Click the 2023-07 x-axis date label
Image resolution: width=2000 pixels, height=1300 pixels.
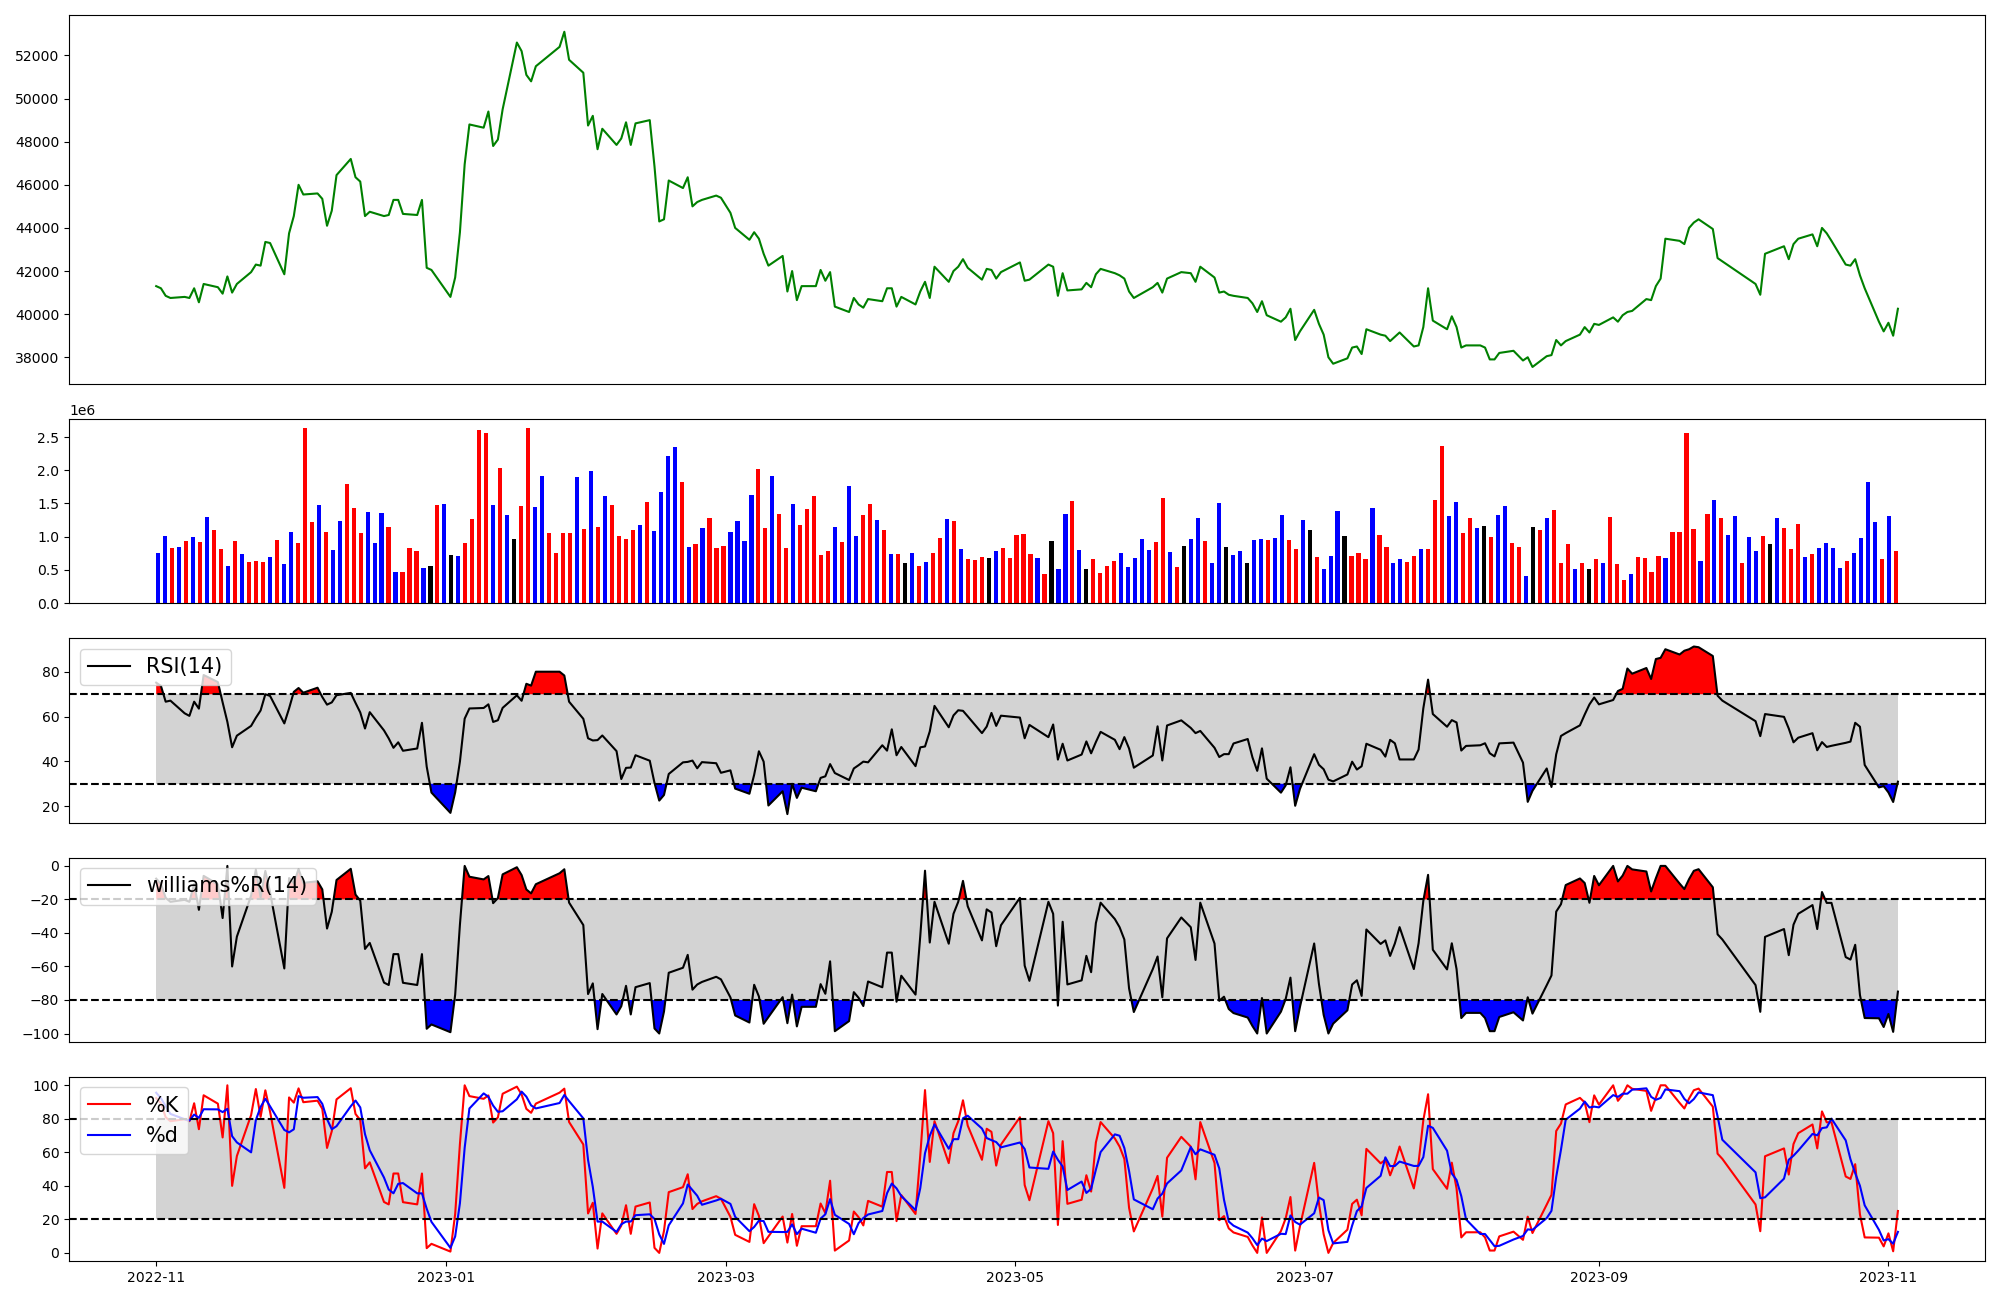tap(1305, 1277)
